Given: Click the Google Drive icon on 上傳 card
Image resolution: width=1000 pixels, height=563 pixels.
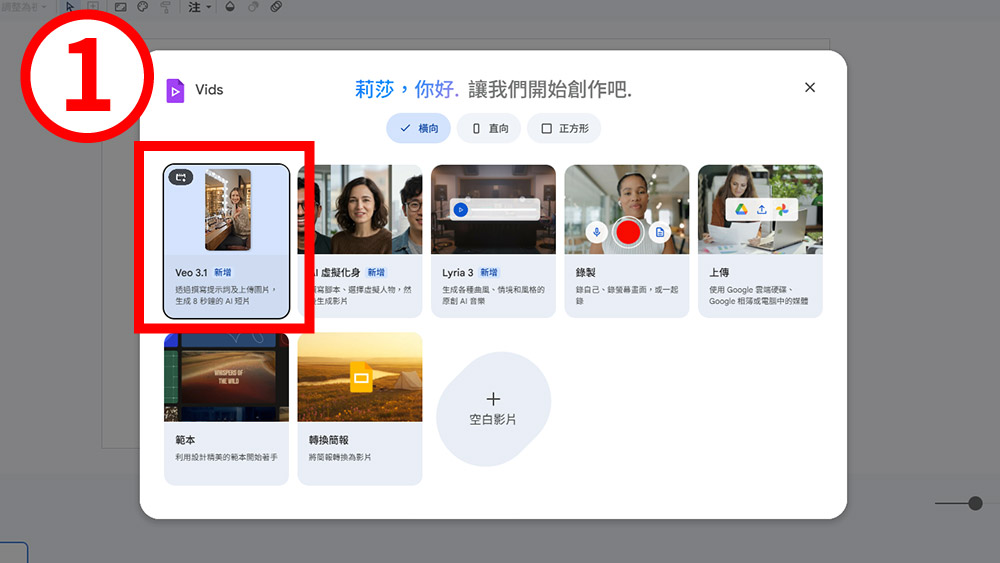Looking at the screenshot, I should pyautogui.click(x=741, y=209).
